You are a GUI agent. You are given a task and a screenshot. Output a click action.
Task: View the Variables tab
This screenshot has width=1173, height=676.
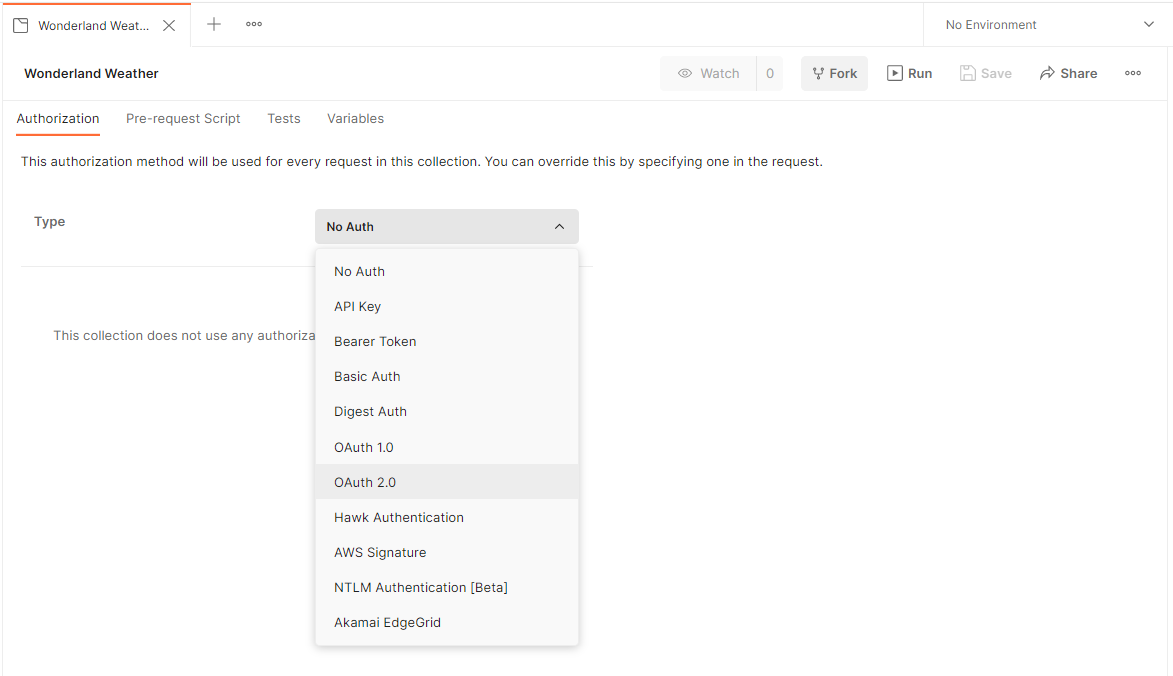(355, 118)
